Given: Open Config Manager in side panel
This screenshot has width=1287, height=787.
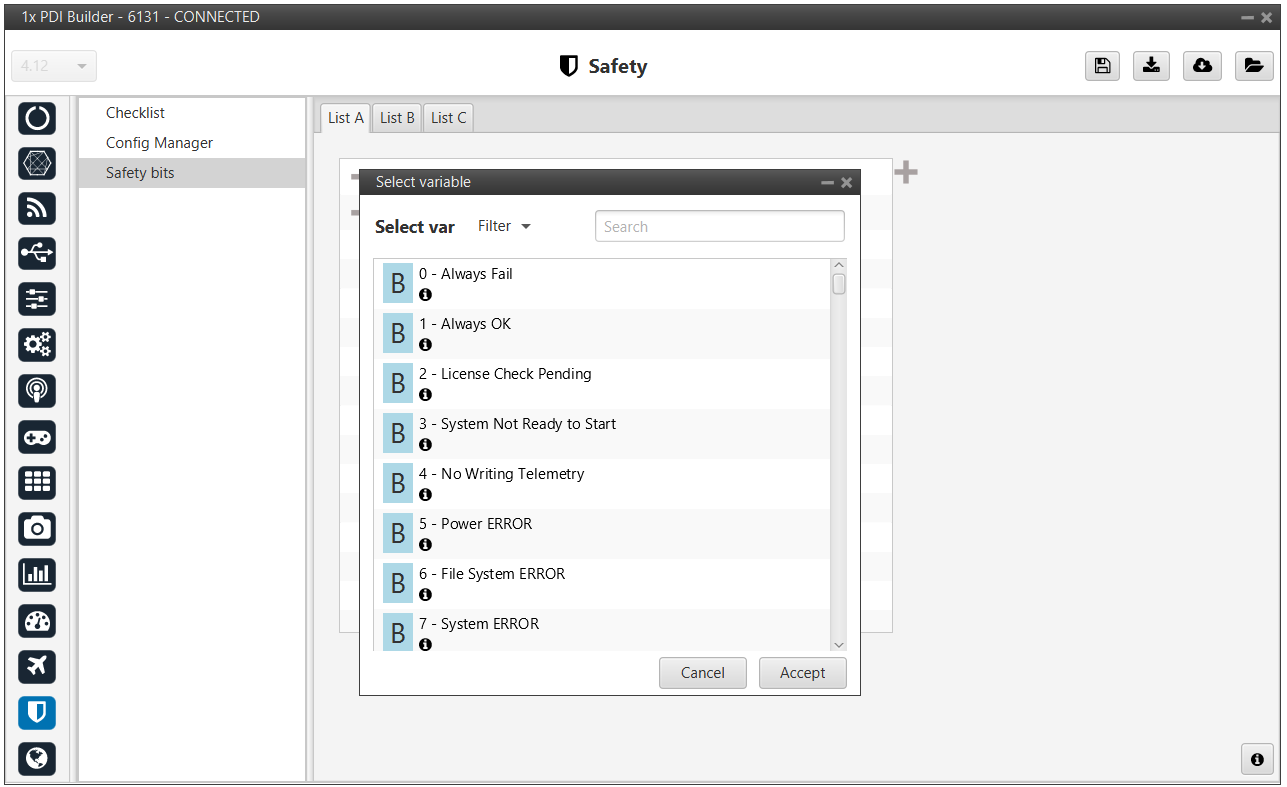Looking at the screenshot, I should tap(159, 143).
